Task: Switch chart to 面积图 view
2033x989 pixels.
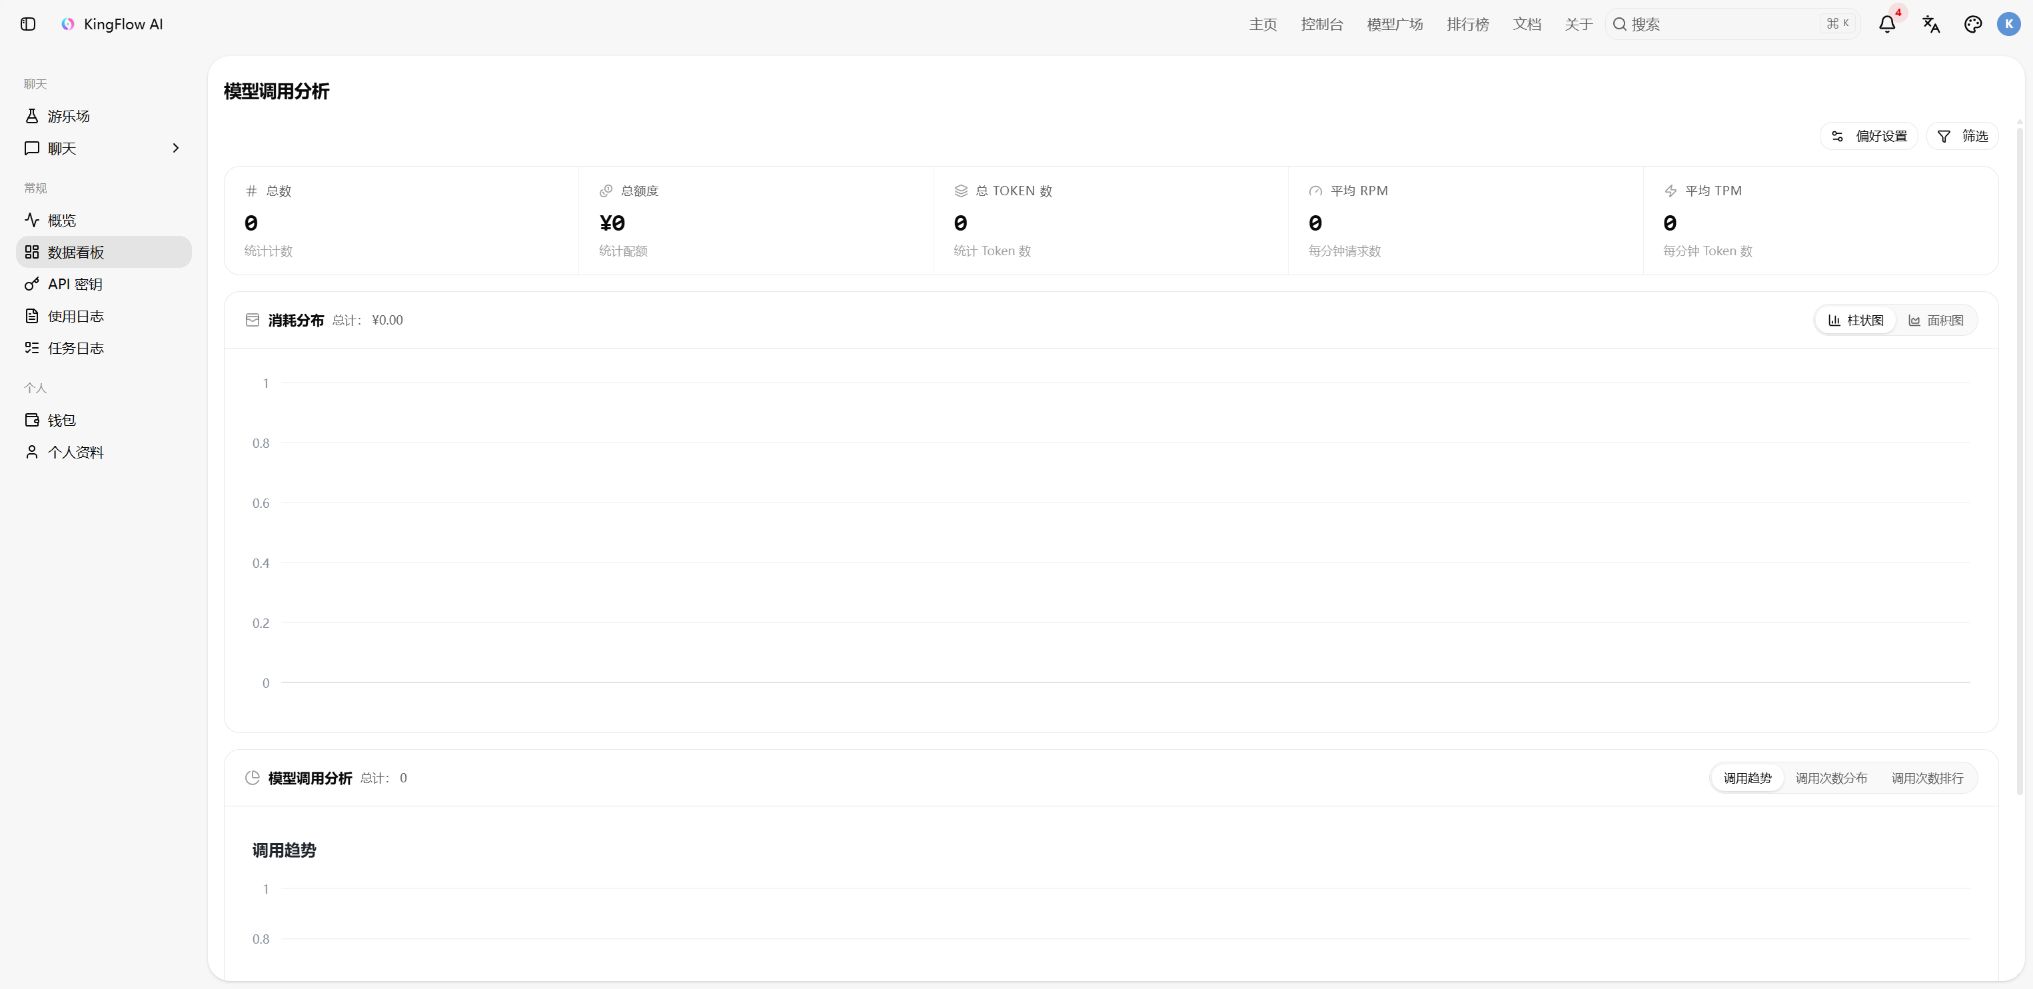Action: [x=1935, y=320]
